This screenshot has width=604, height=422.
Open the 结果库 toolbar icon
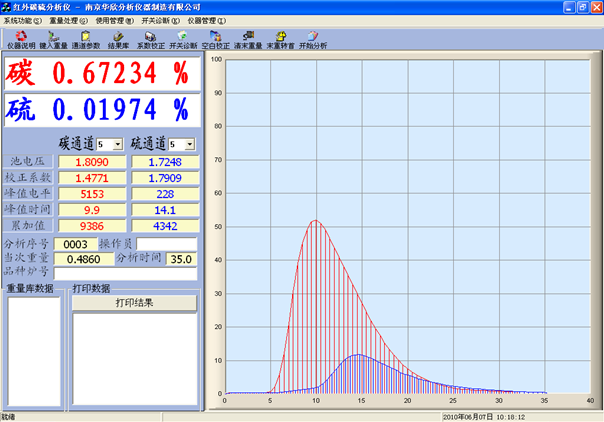click(118, 39)
